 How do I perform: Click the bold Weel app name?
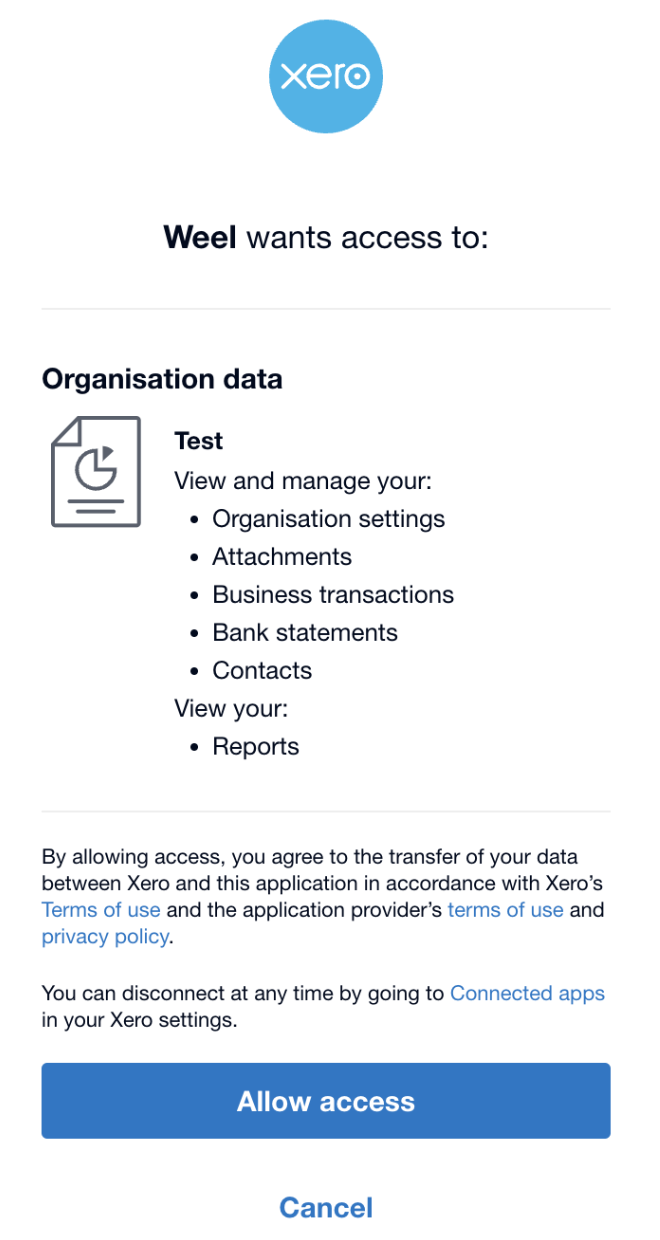[x=200, y=238]
